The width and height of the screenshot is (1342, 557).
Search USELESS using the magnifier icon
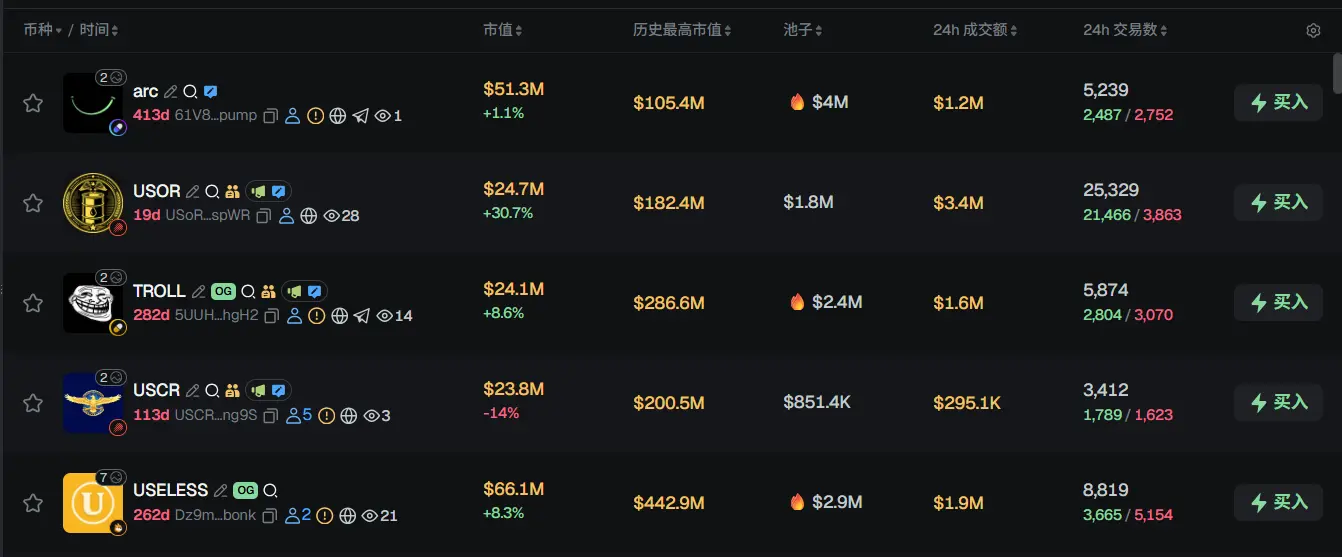pyautogui.click(x=270, y=491)
